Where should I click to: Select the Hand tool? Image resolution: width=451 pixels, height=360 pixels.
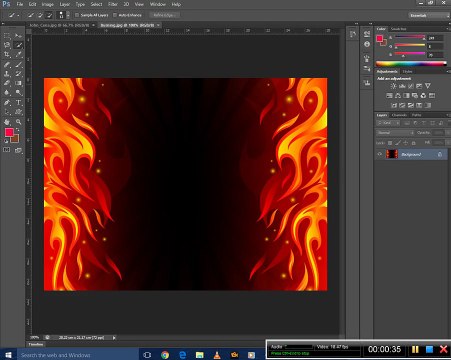pyautogui.click(x=7, y=122)
